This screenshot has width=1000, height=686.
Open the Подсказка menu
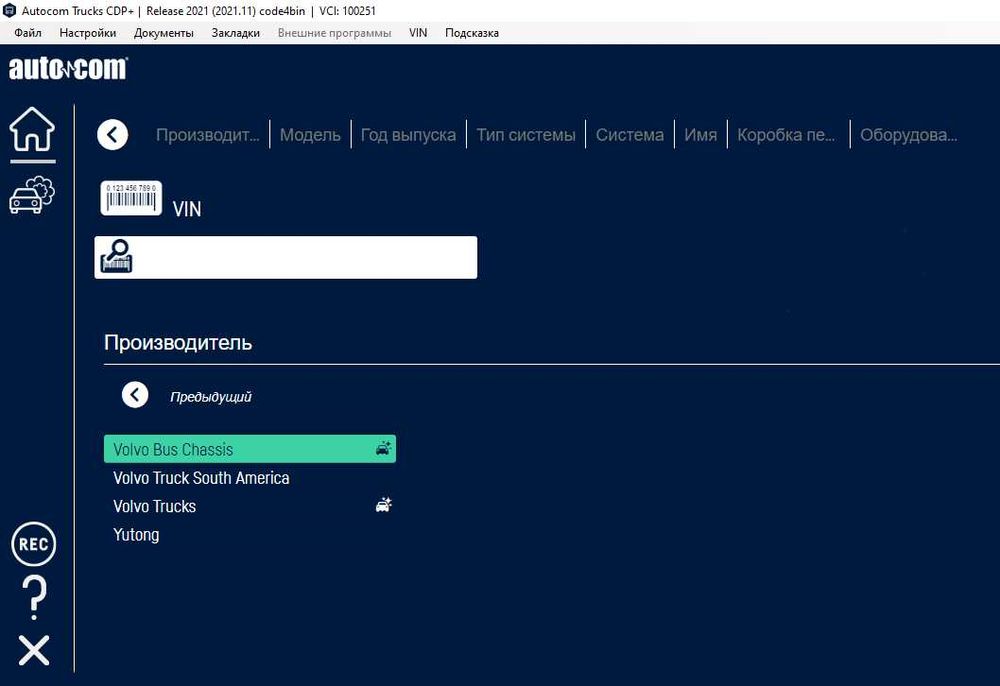tap(472, 33)
